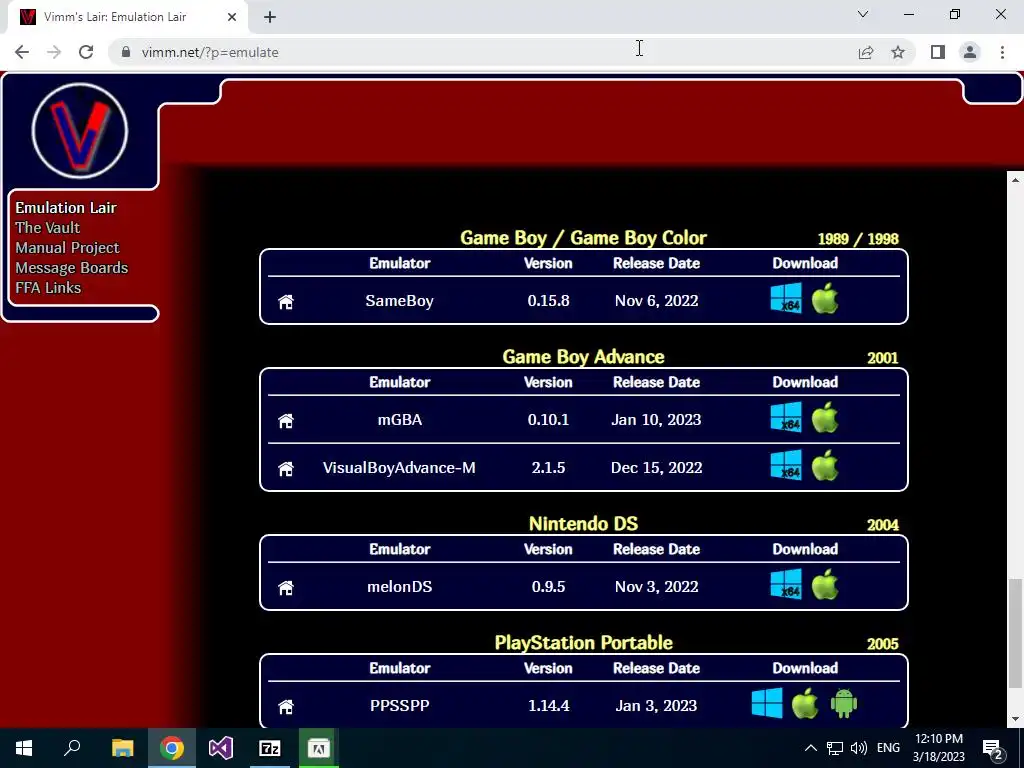Open Chrome profile avatar menu

click(970, 52)
